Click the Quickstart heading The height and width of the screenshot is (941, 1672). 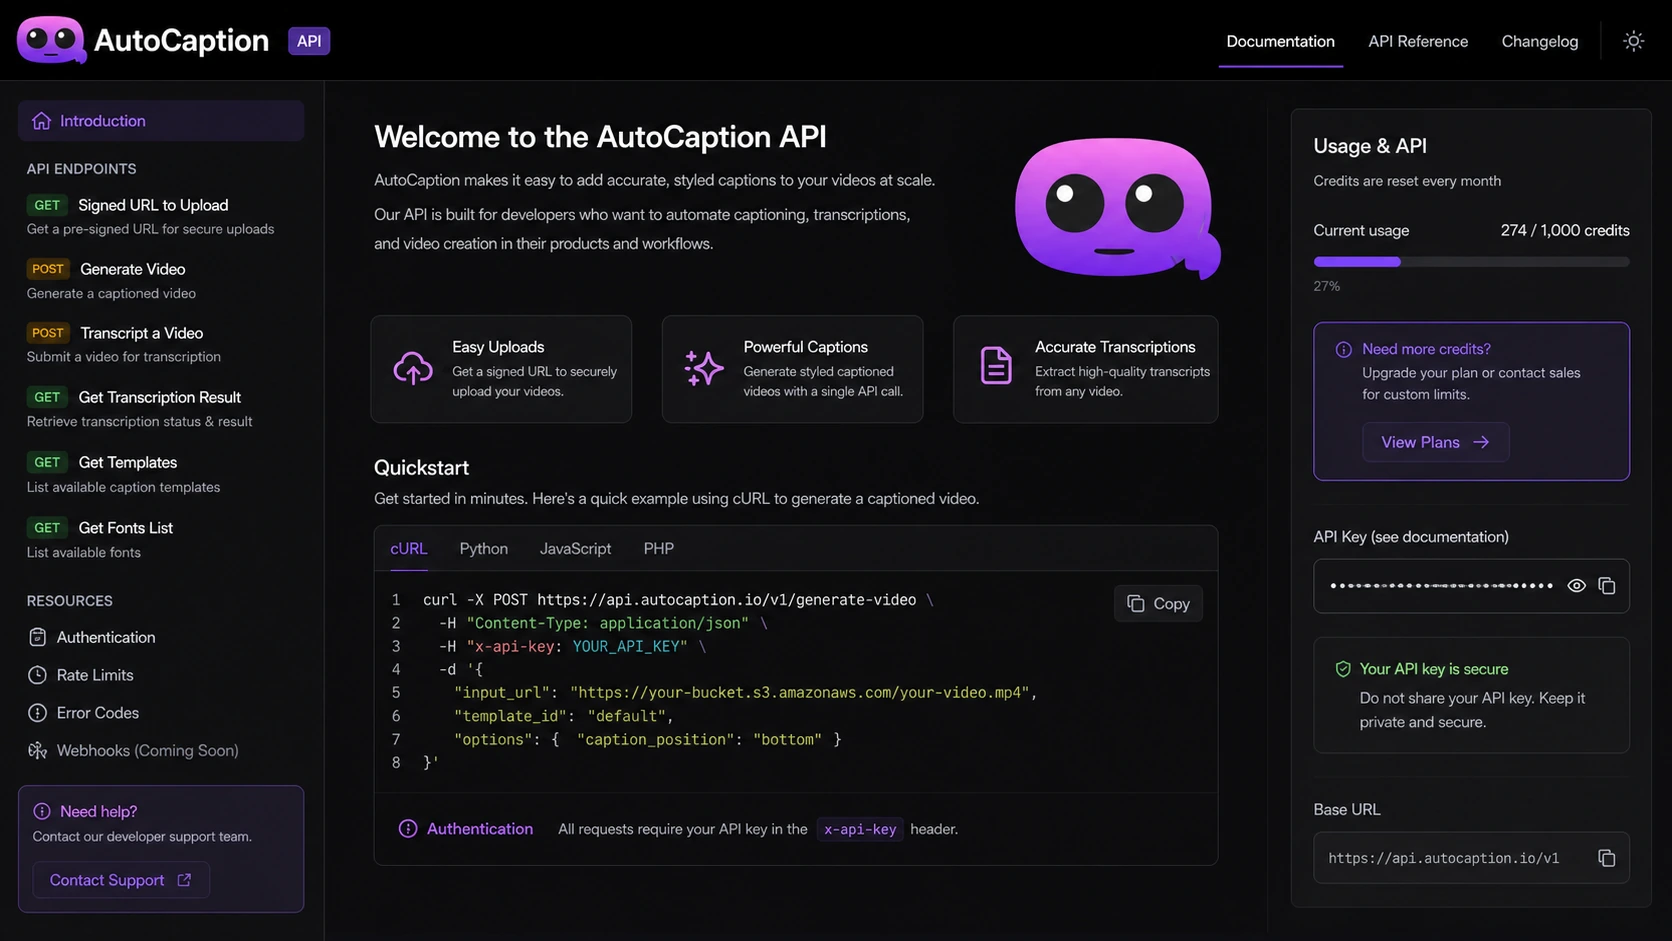tap(421, 468)
